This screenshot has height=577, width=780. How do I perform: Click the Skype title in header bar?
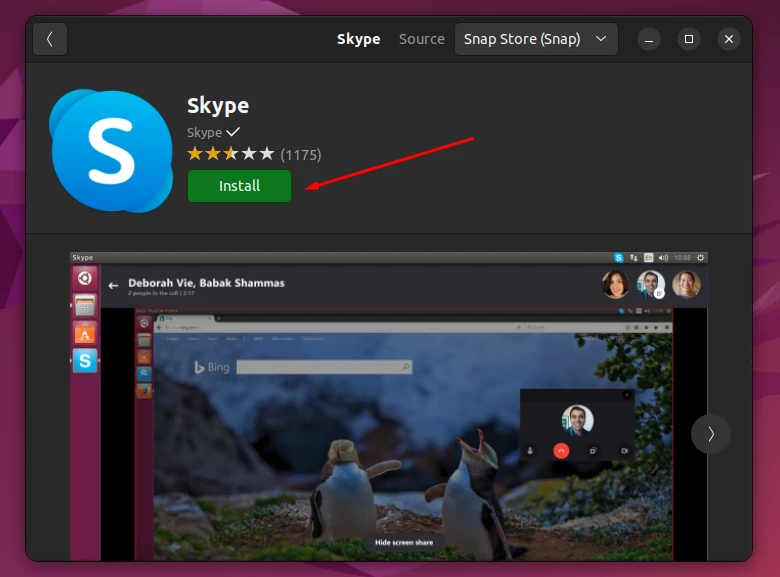[358, 39]
